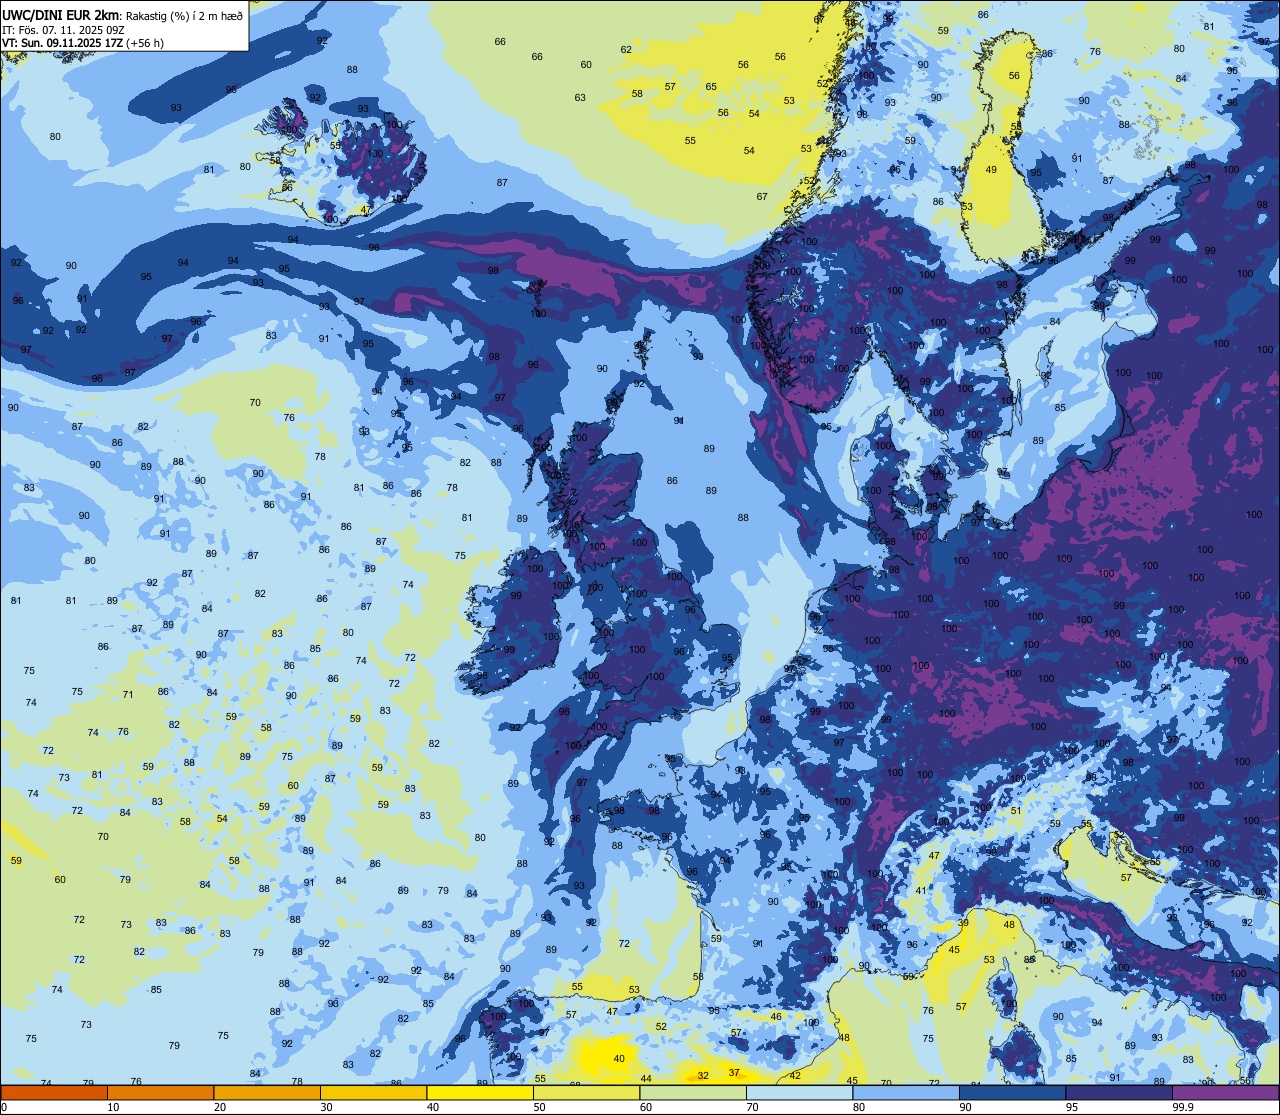Click the 70–80 lightest blue legend swatch
This screenshot has height=1115, width=1280.
799,1092
